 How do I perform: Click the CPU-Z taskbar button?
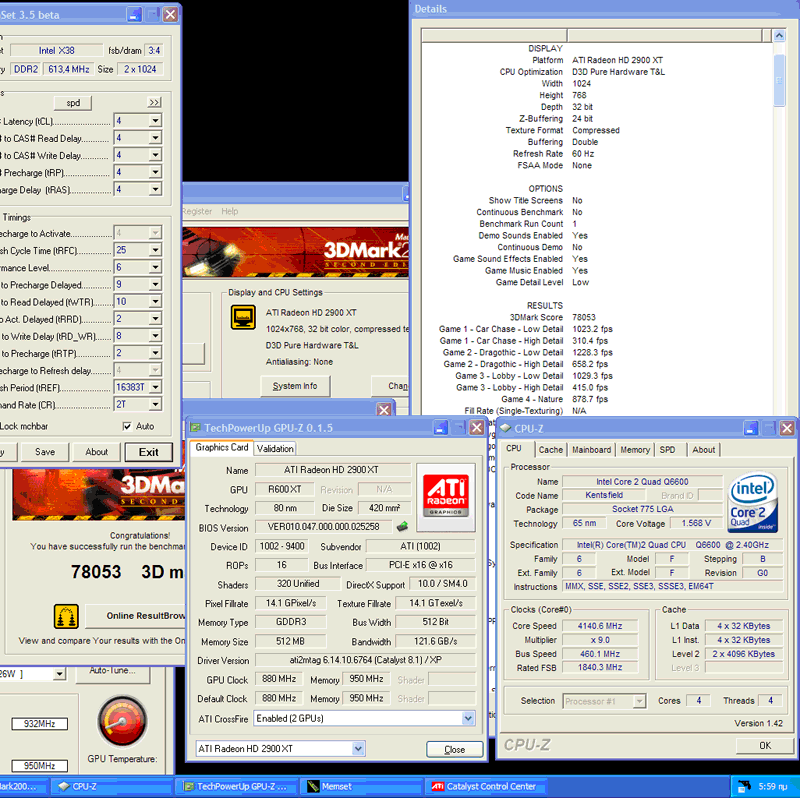pyautogui.click(x=110, y=786)
